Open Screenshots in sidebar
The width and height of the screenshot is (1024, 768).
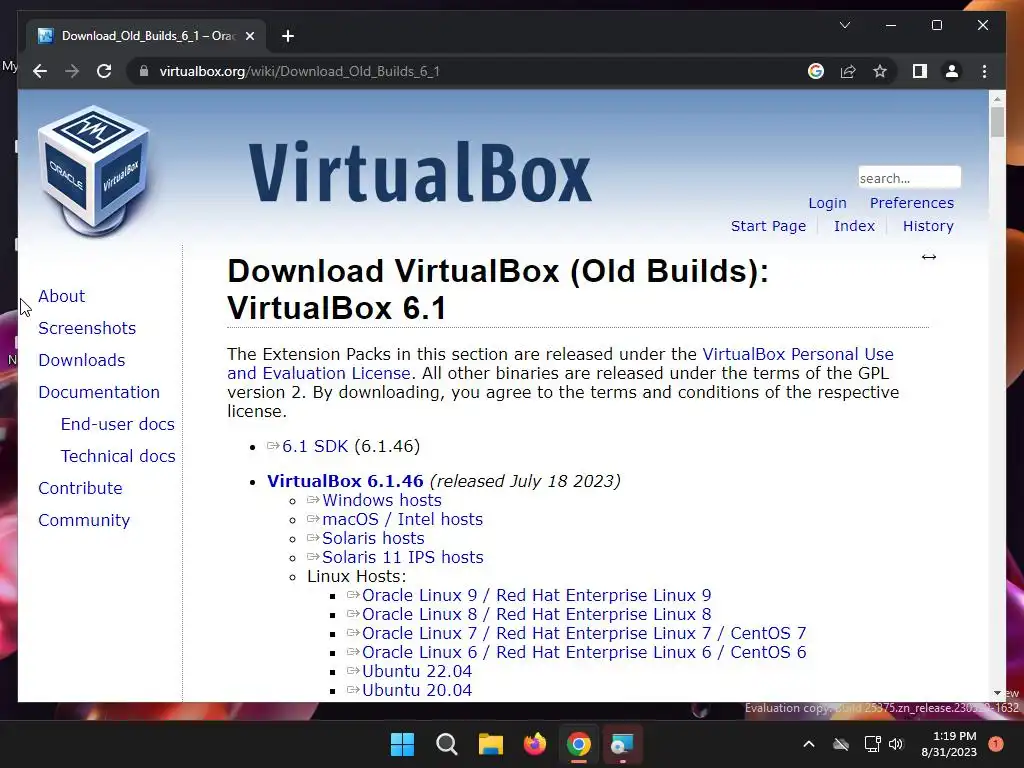click(x=87, y=328)
